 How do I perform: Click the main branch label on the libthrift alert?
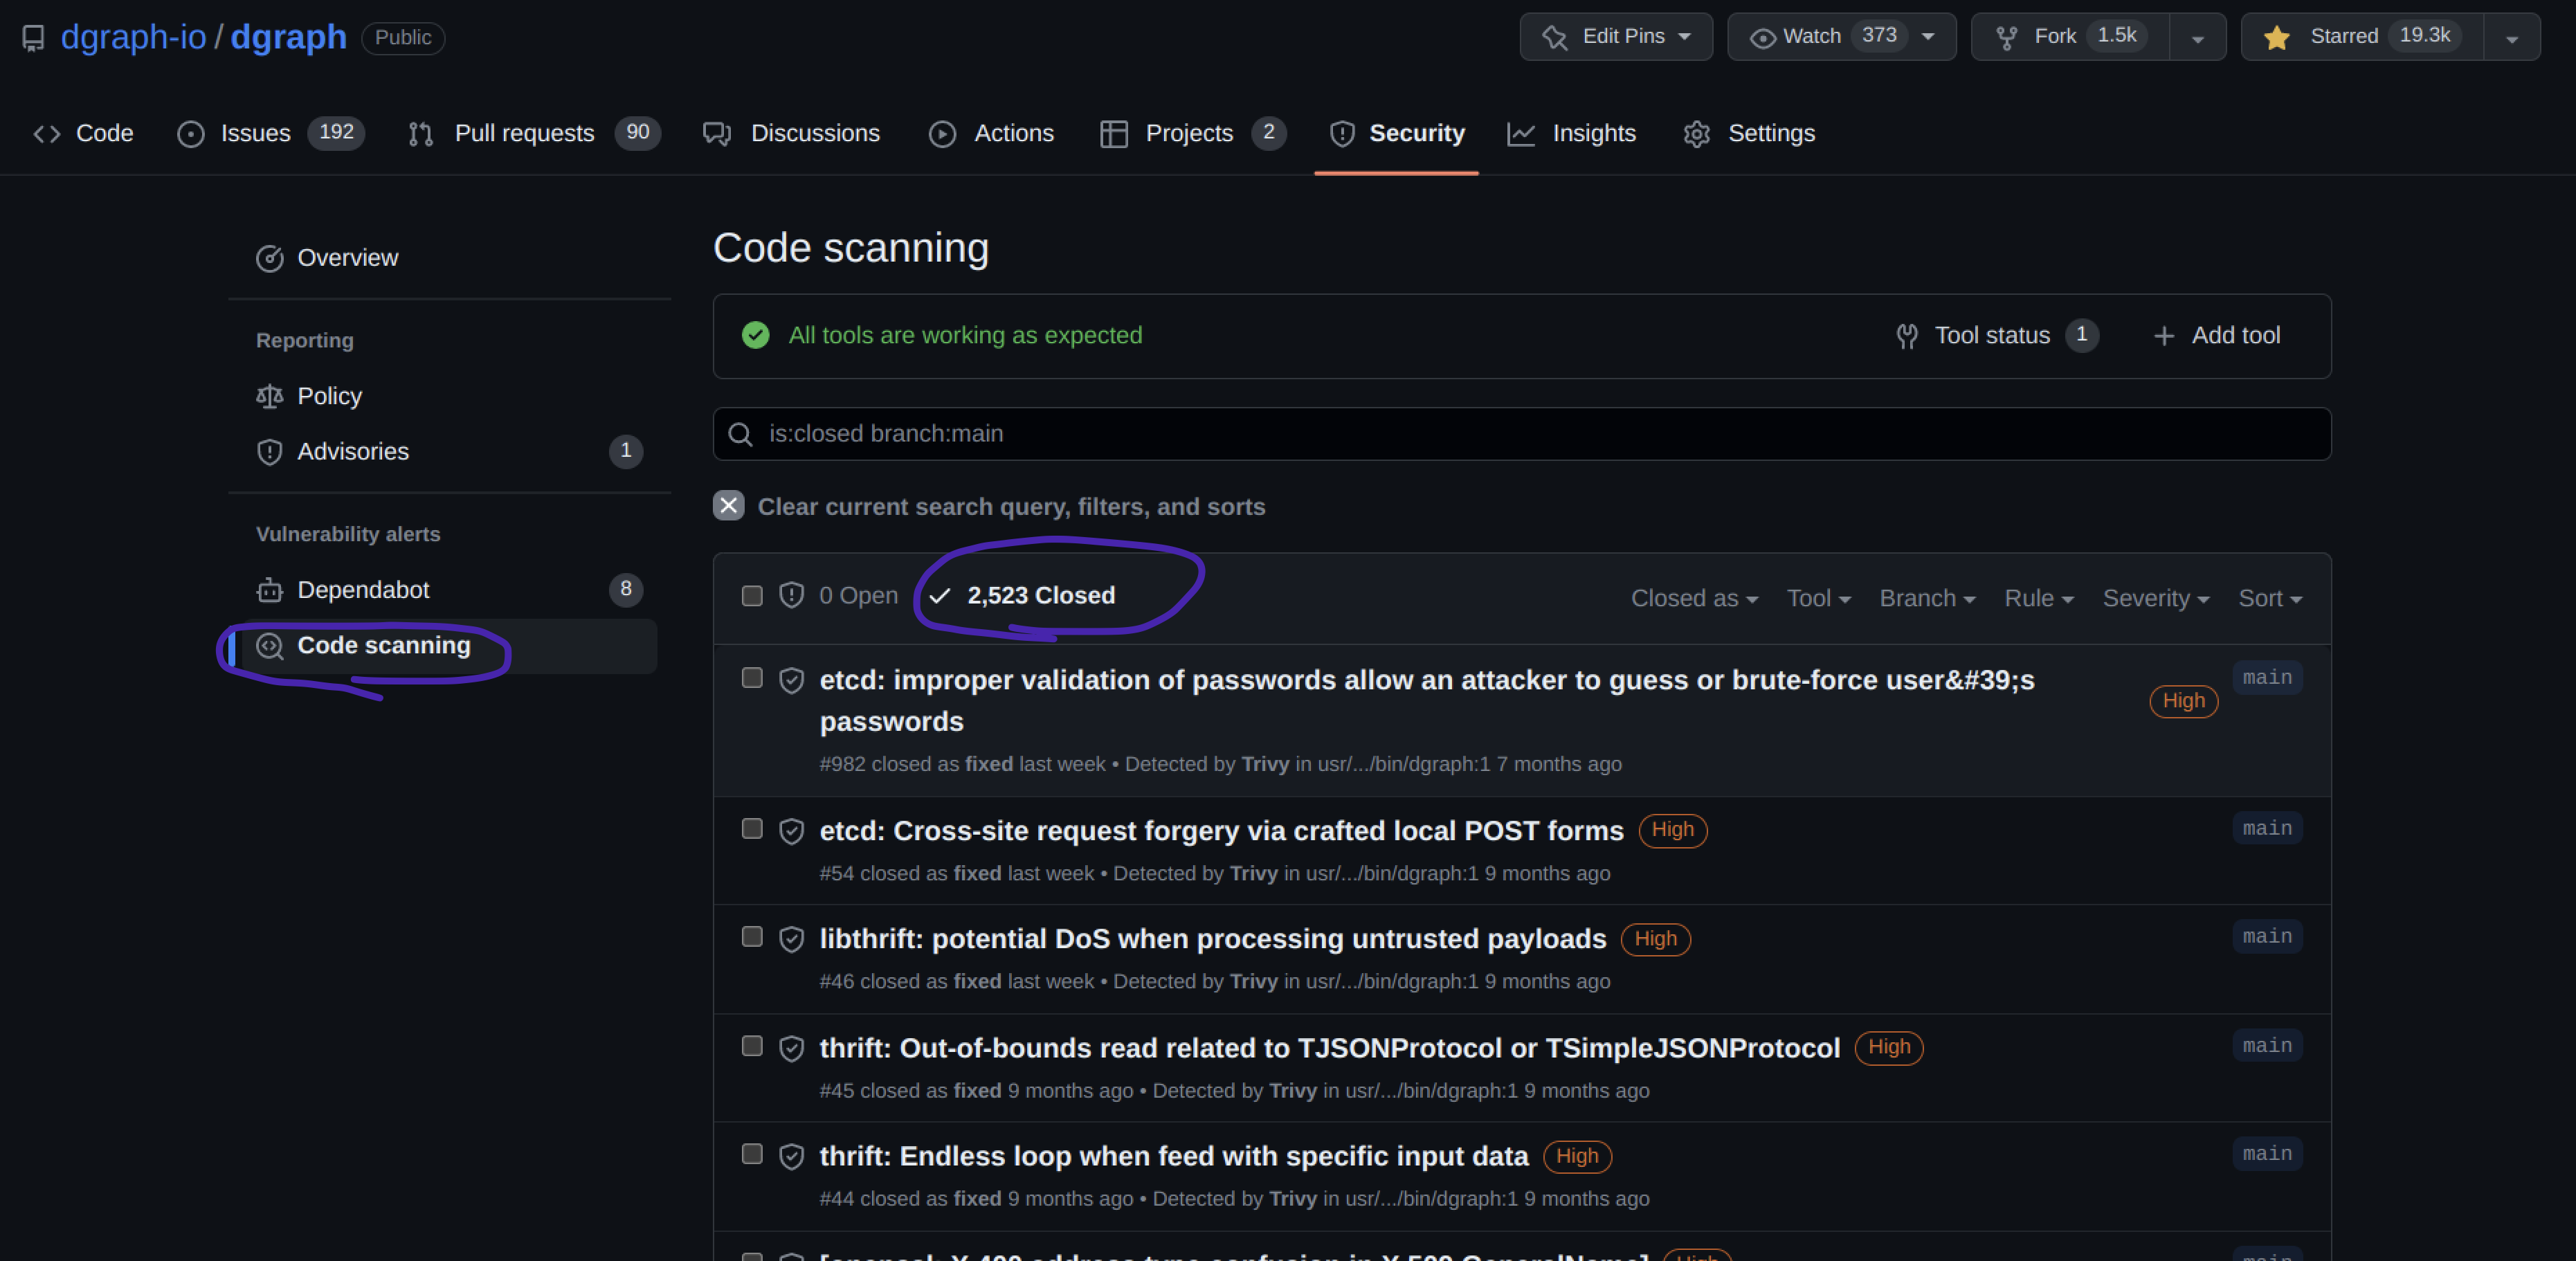(2267, 937)
